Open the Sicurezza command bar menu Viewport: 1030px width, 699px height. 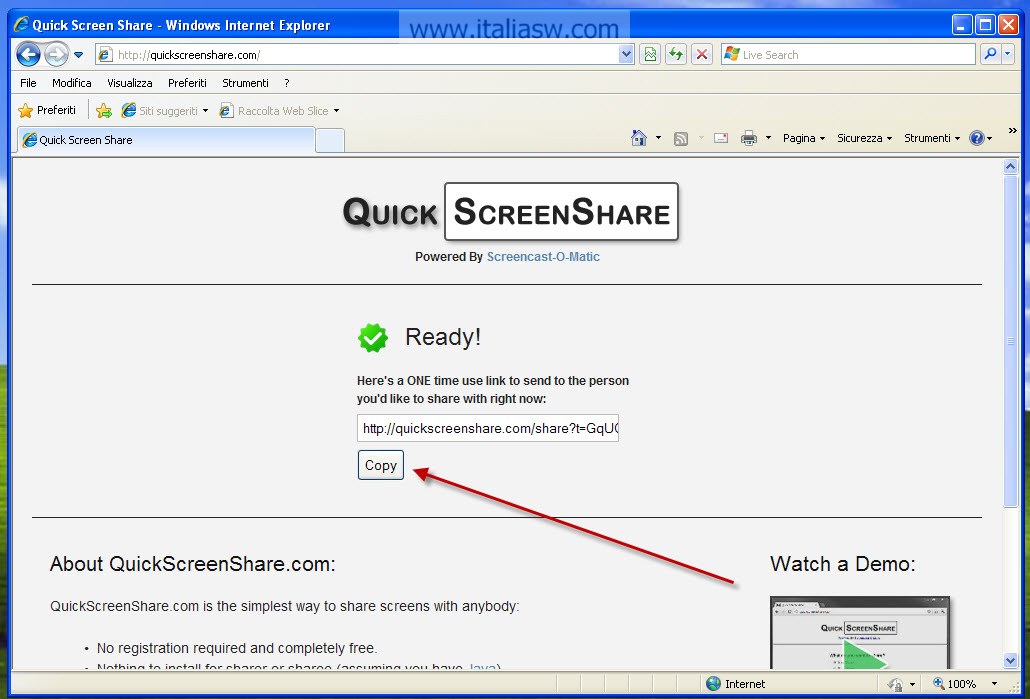[864, 138]
